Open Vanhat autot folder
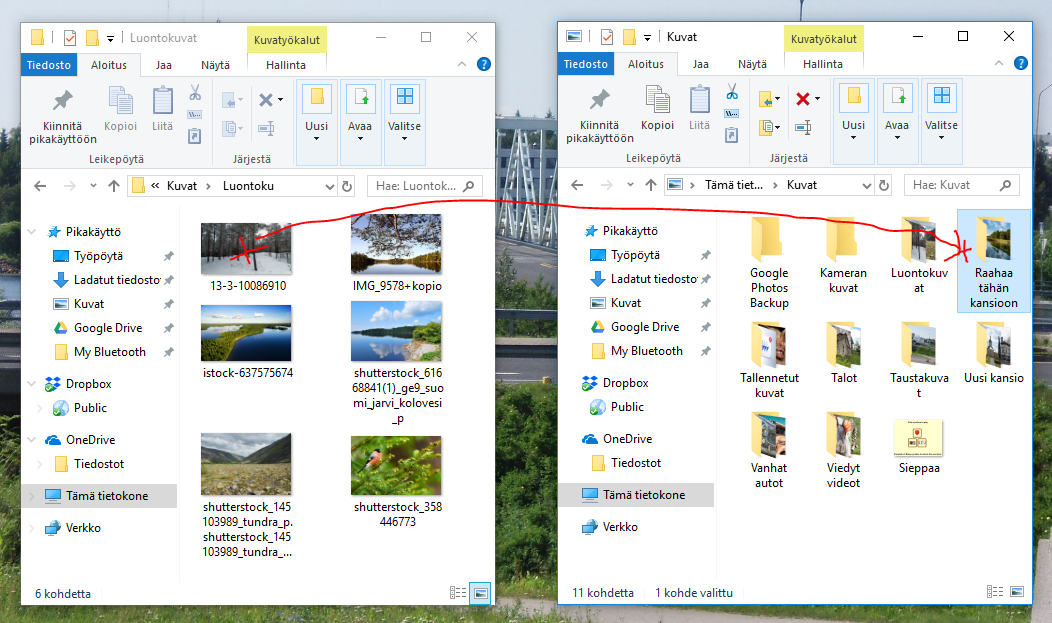The width and height of the screenshot is (1052, 623). pos(769,451)
